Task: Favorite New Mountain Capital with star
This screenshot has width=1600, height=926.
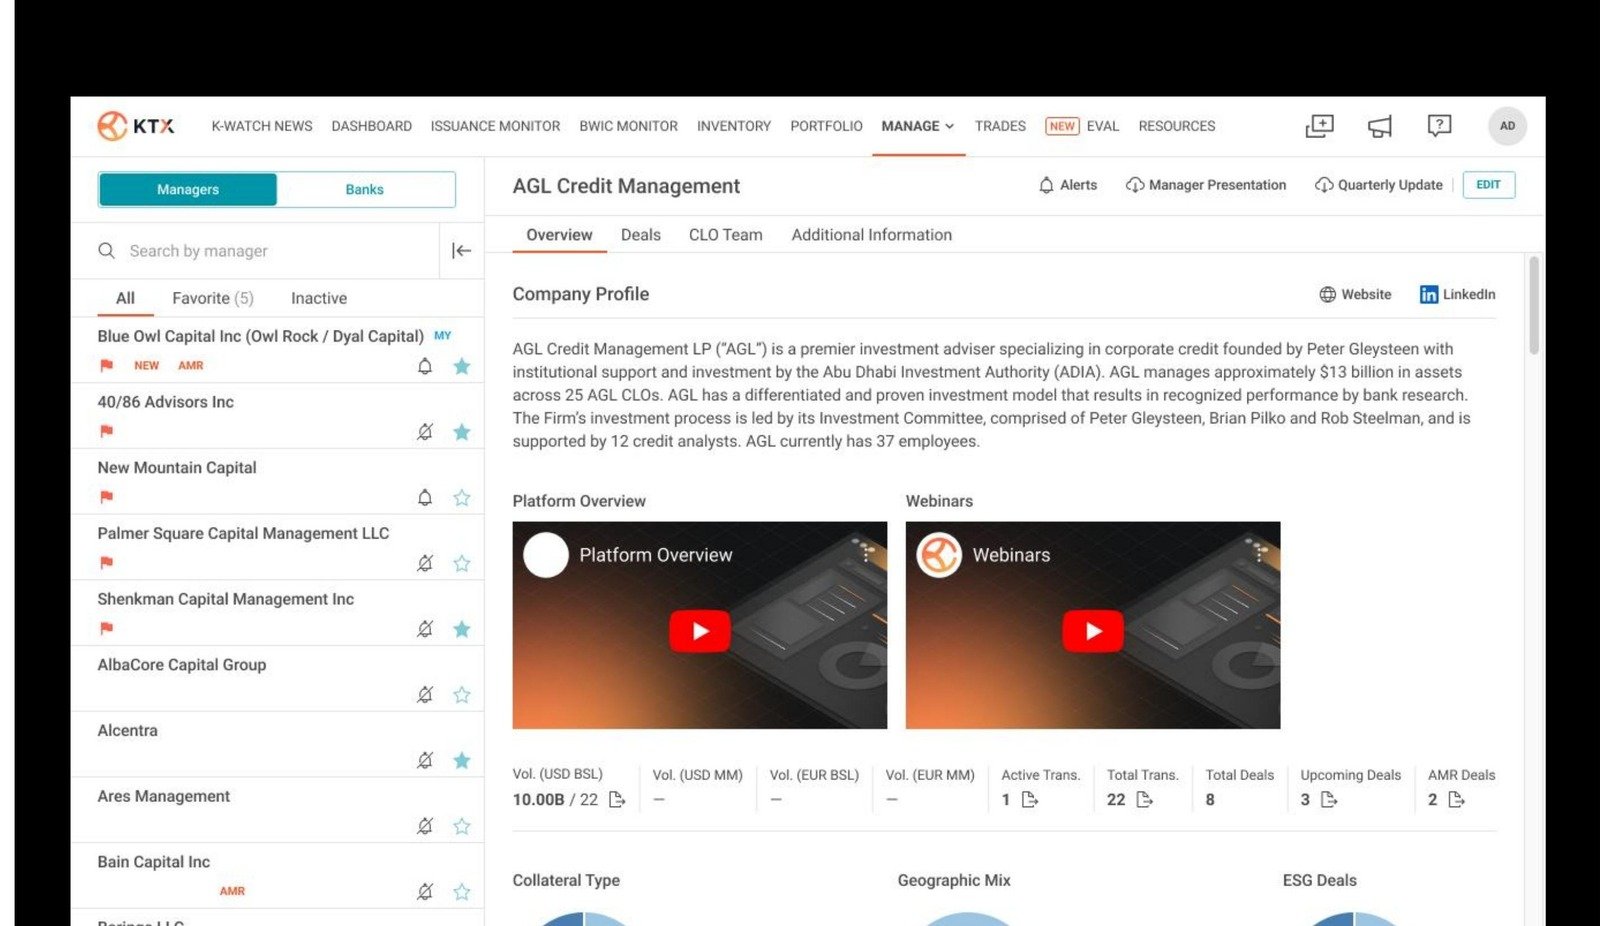Action: click(x=461, y=497)
